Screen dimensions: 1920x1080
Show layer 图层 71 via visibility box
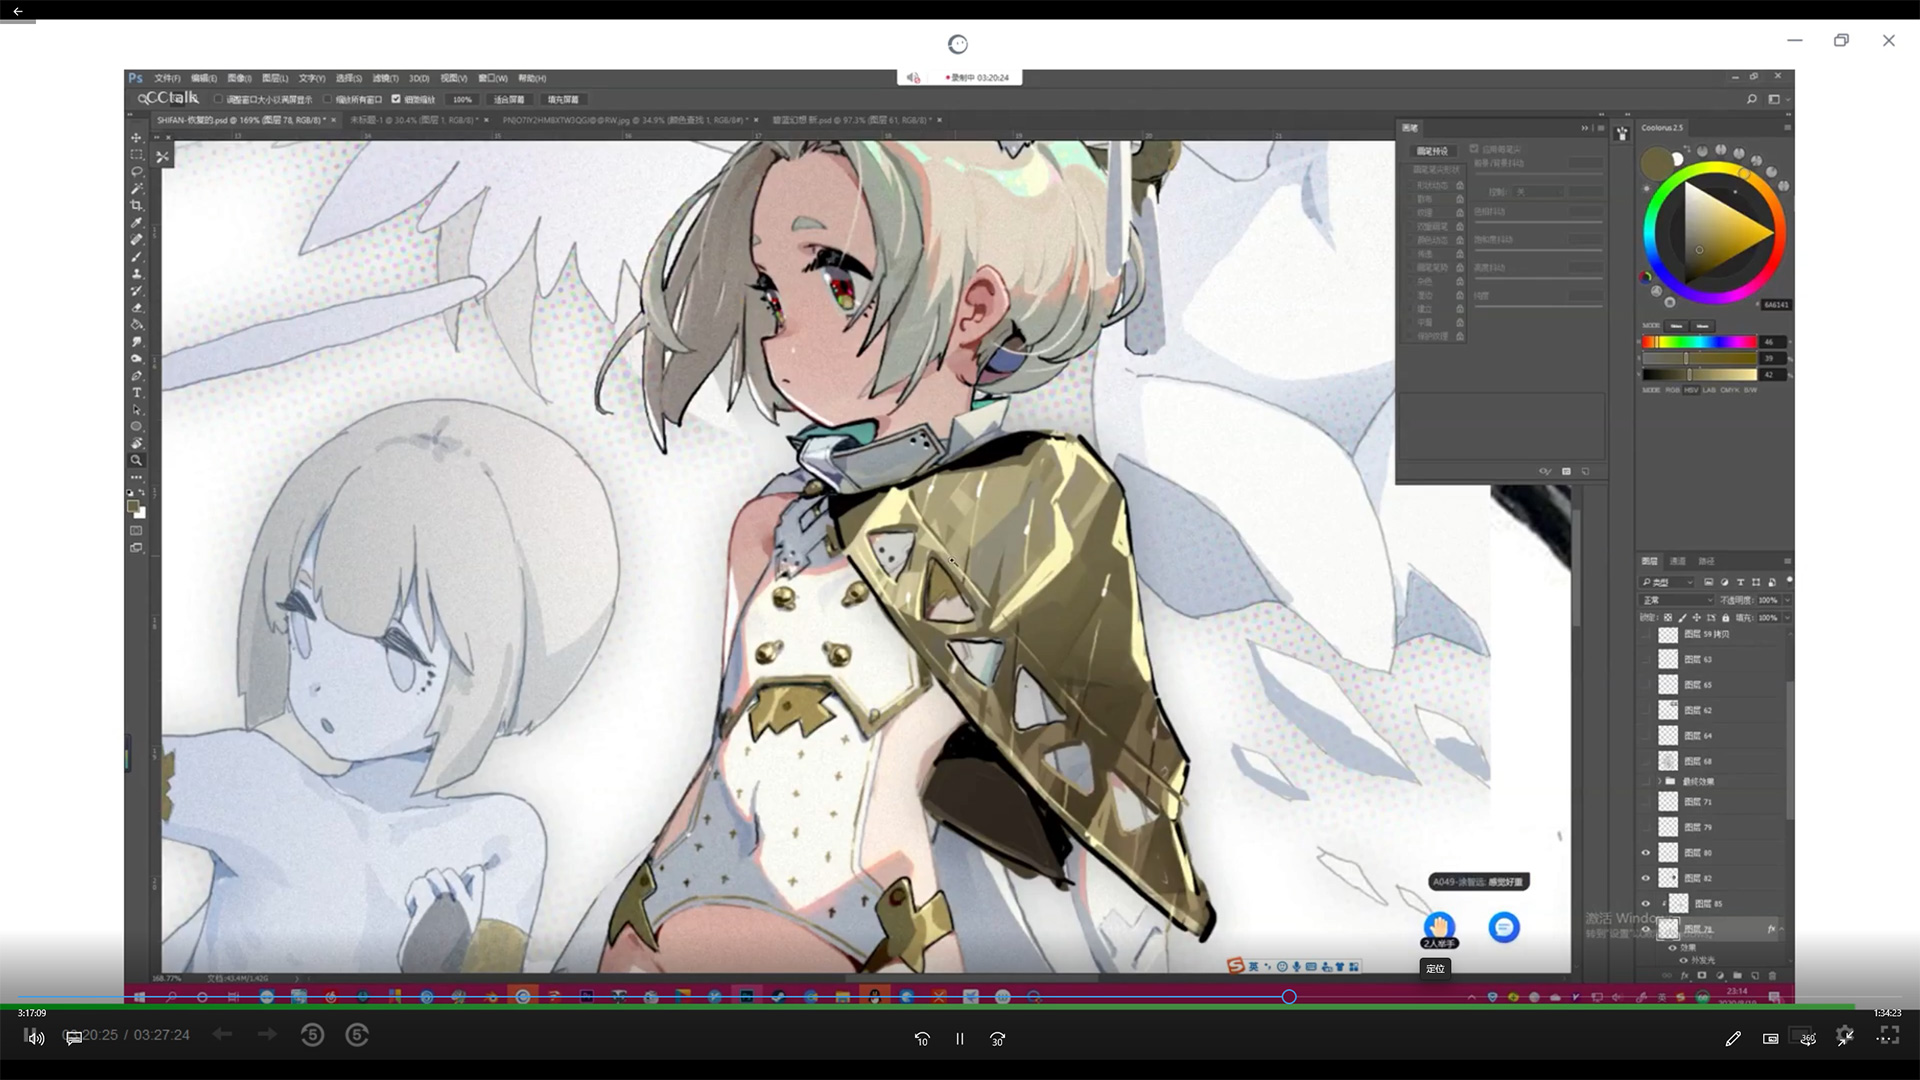pyautogui.click(x=1646, y=802)
